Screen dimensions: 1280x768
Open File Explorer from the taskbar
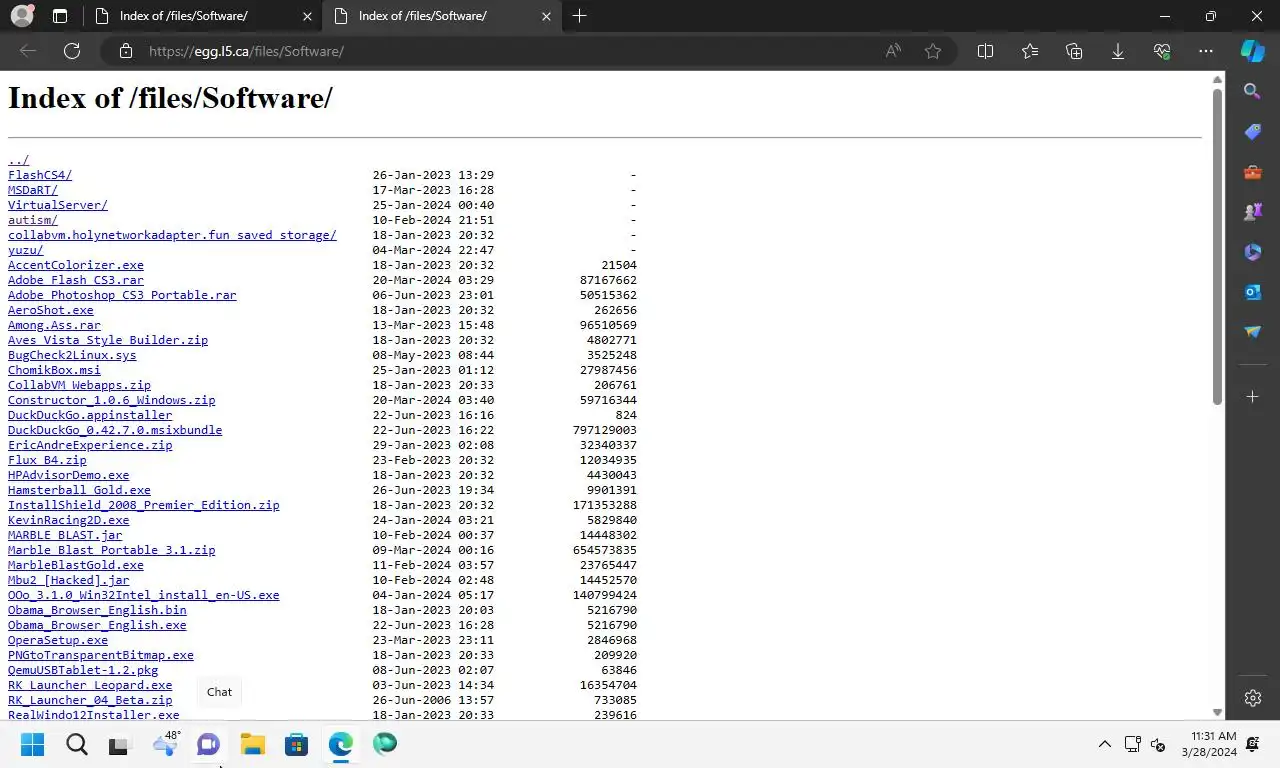pos(252,744)
